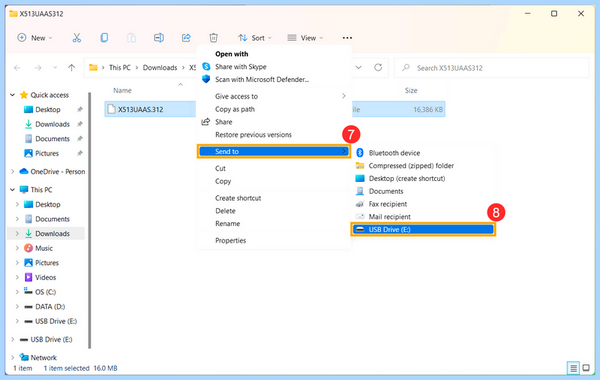Click the Microsoft Defender shield icon
The height and width of the screenshot is (380, 600).
point(206,79)
